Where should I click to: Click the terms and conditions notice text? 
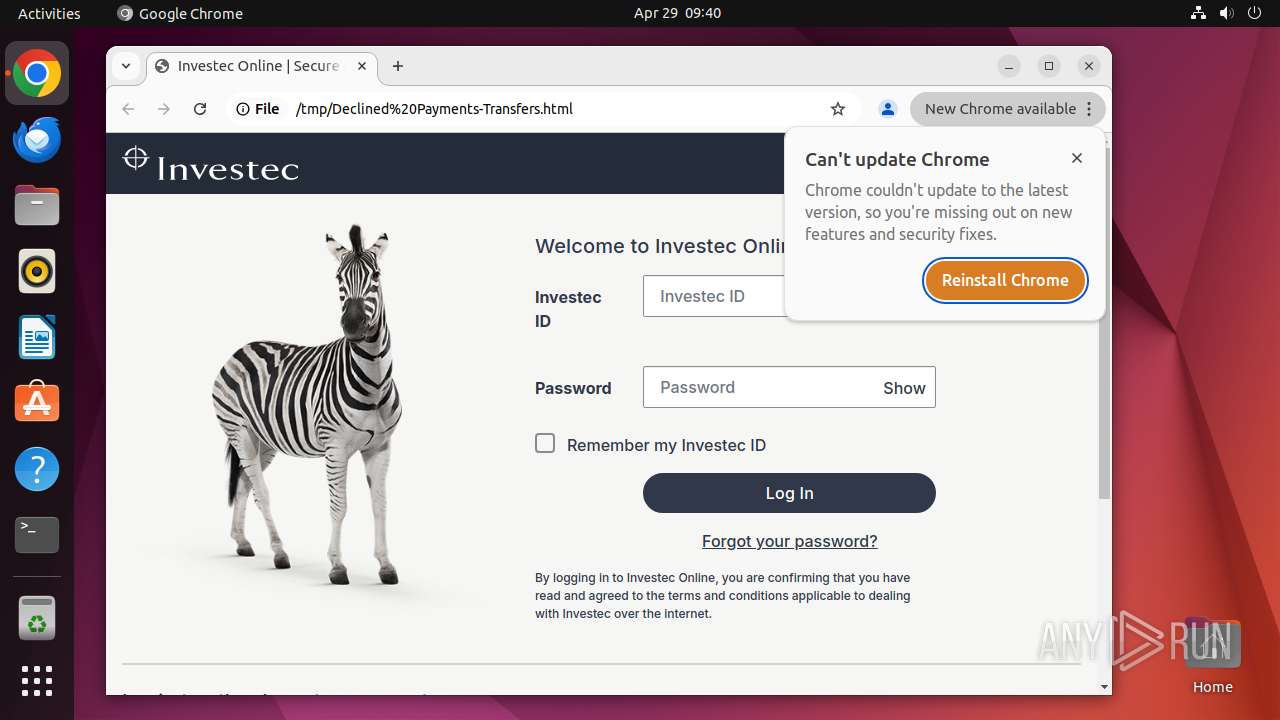(722, 596)
